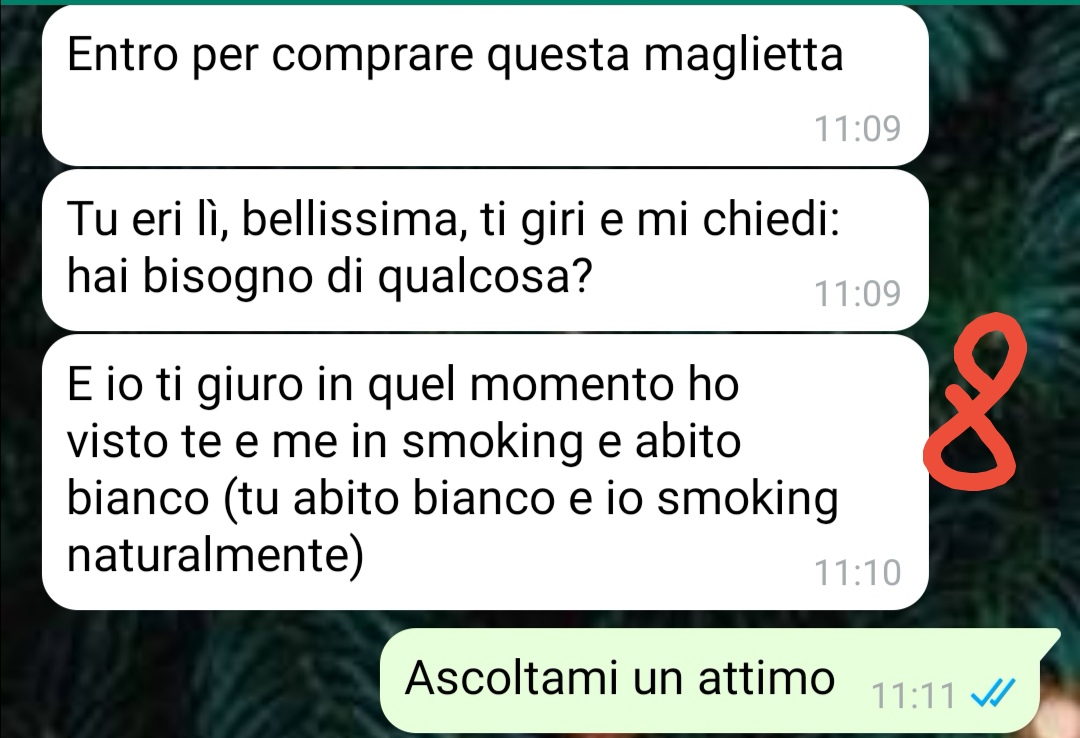This screenshot has height=738, width=1080.
Task: Click the 11:09 timestamp of the maglietta message
Action: click(x=857, y=129)
